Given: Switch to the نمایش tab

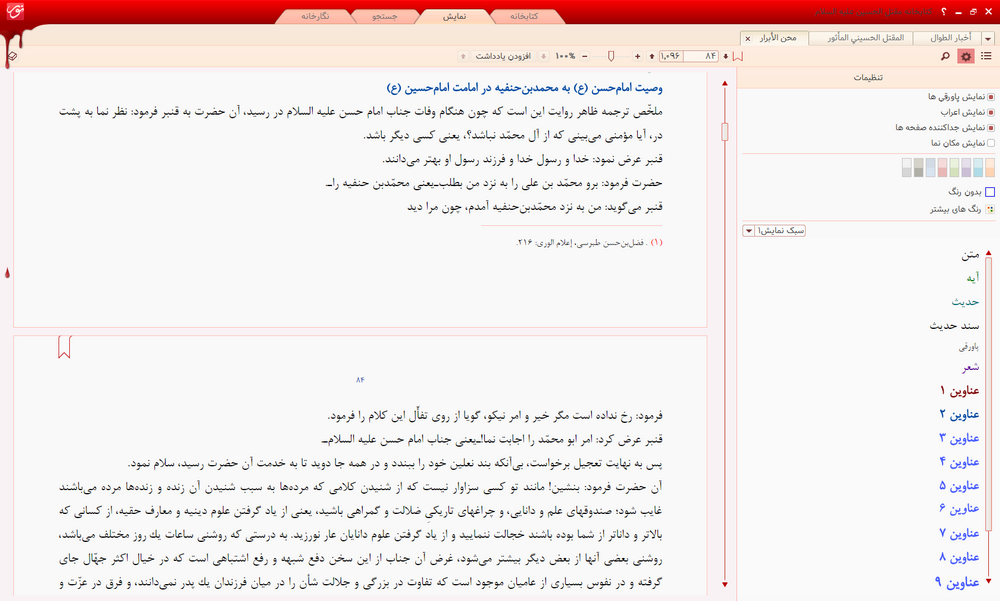Looking at the screenshot, I should (x=454, y=17).
